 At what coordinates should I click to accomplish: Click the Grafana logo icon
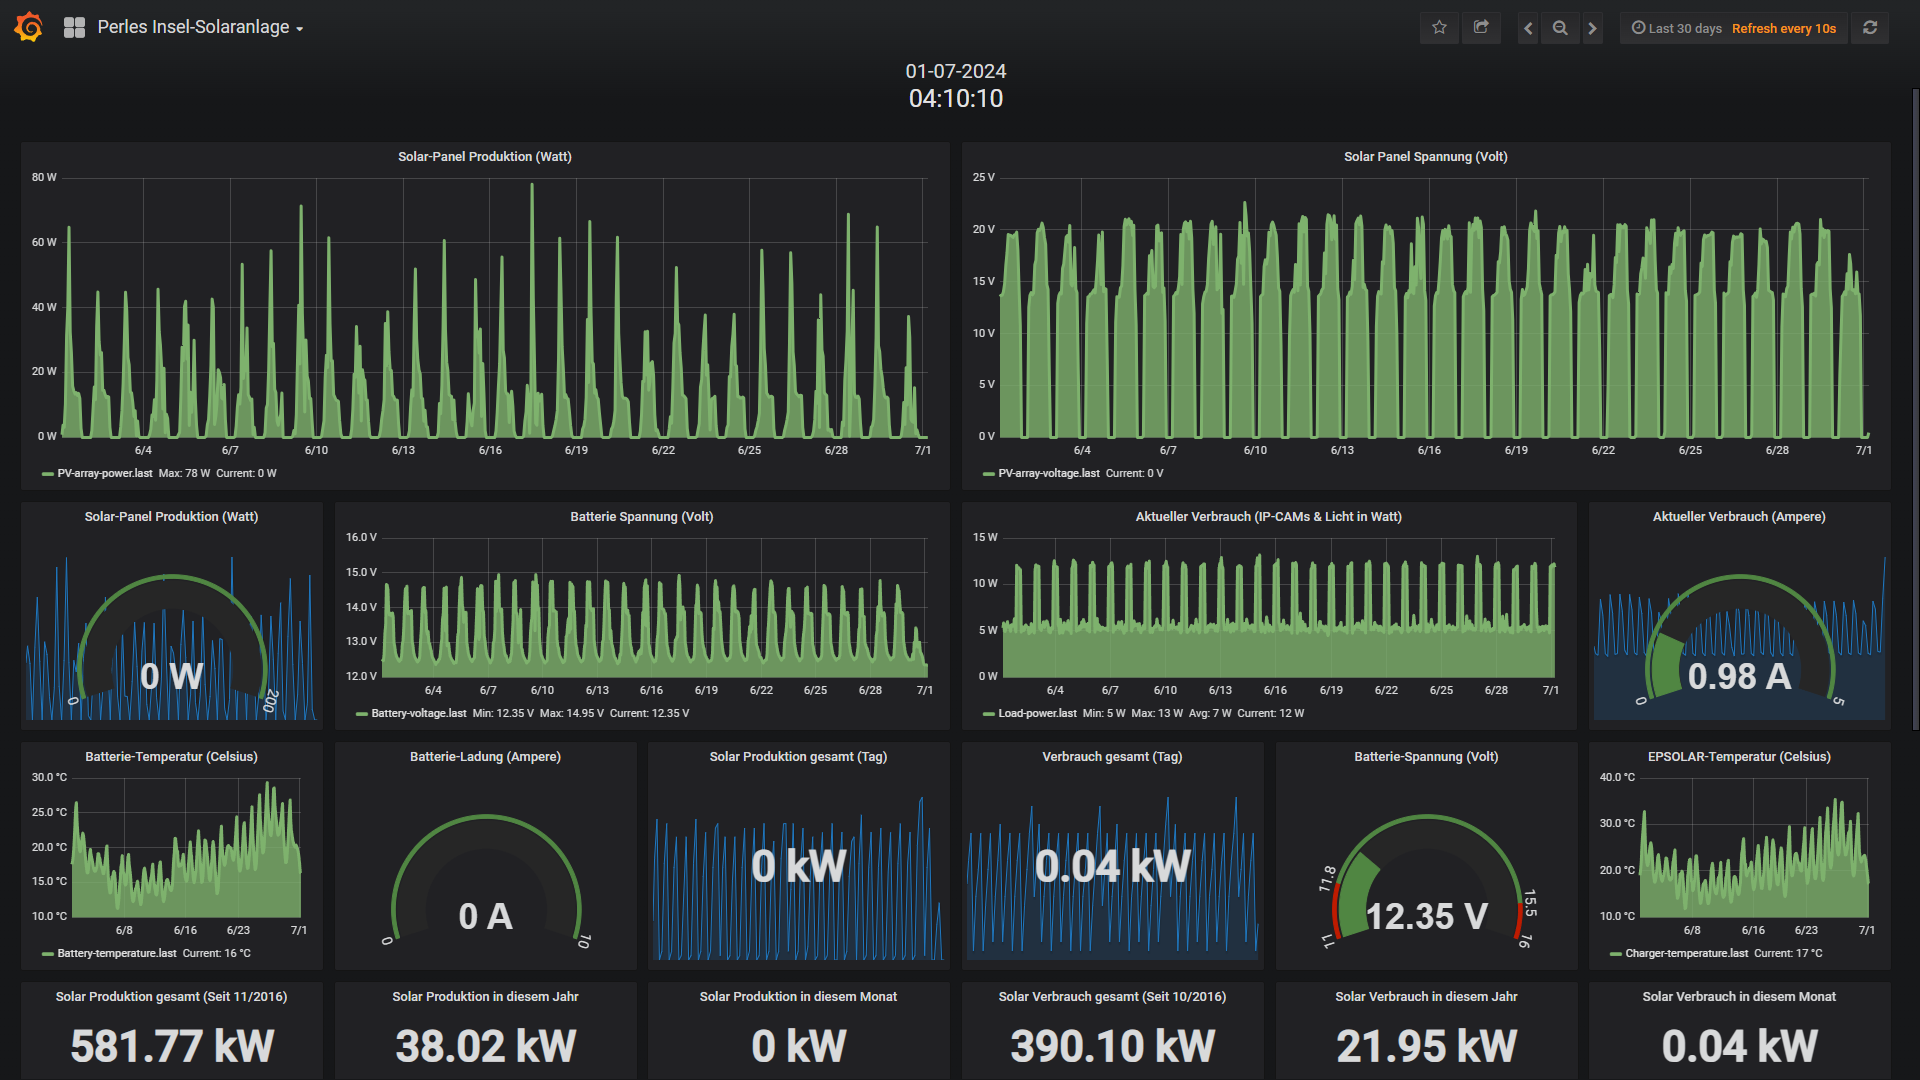[x=29, y=27]
